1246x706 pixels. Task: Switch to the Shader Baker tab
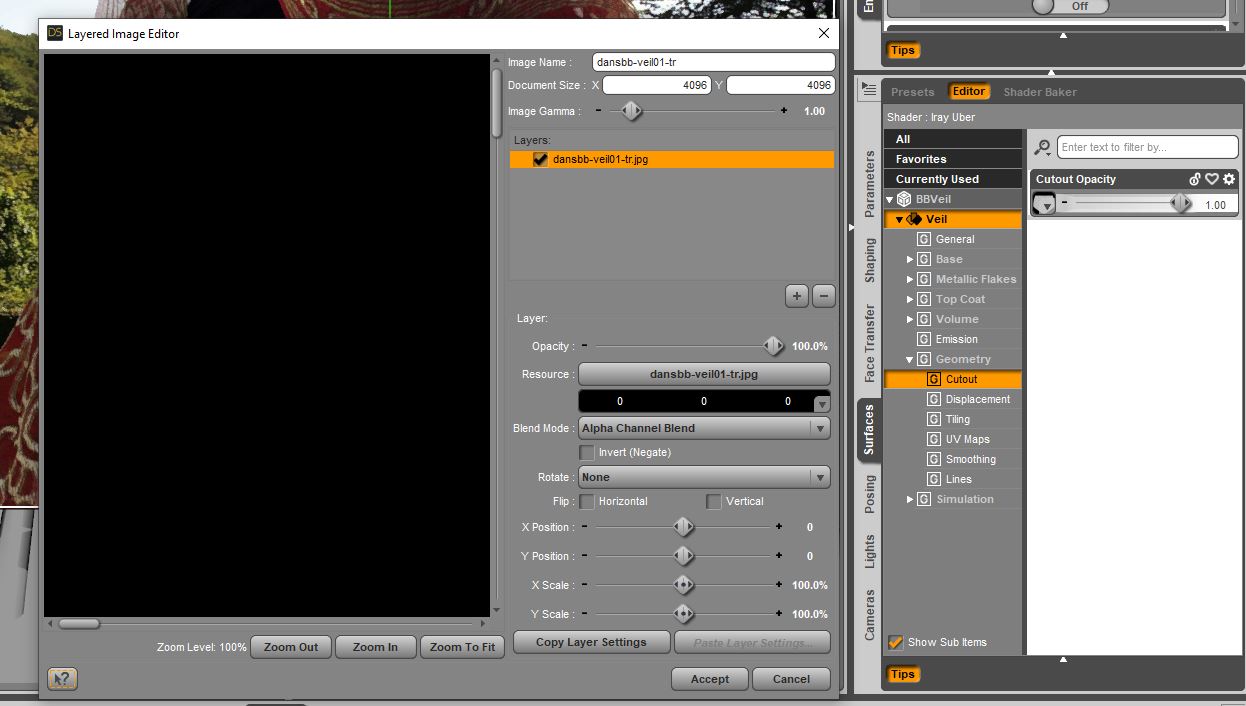point(1040,92)
